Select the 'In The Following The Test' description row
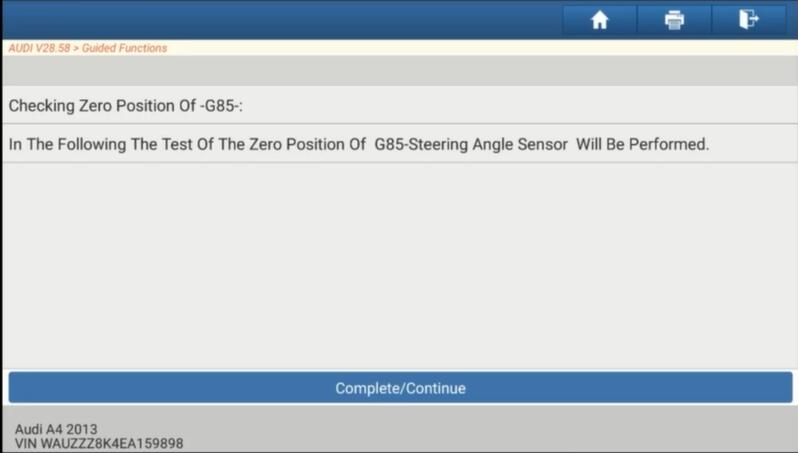This screenshot has height=453, width=798. tap(400, 144)
